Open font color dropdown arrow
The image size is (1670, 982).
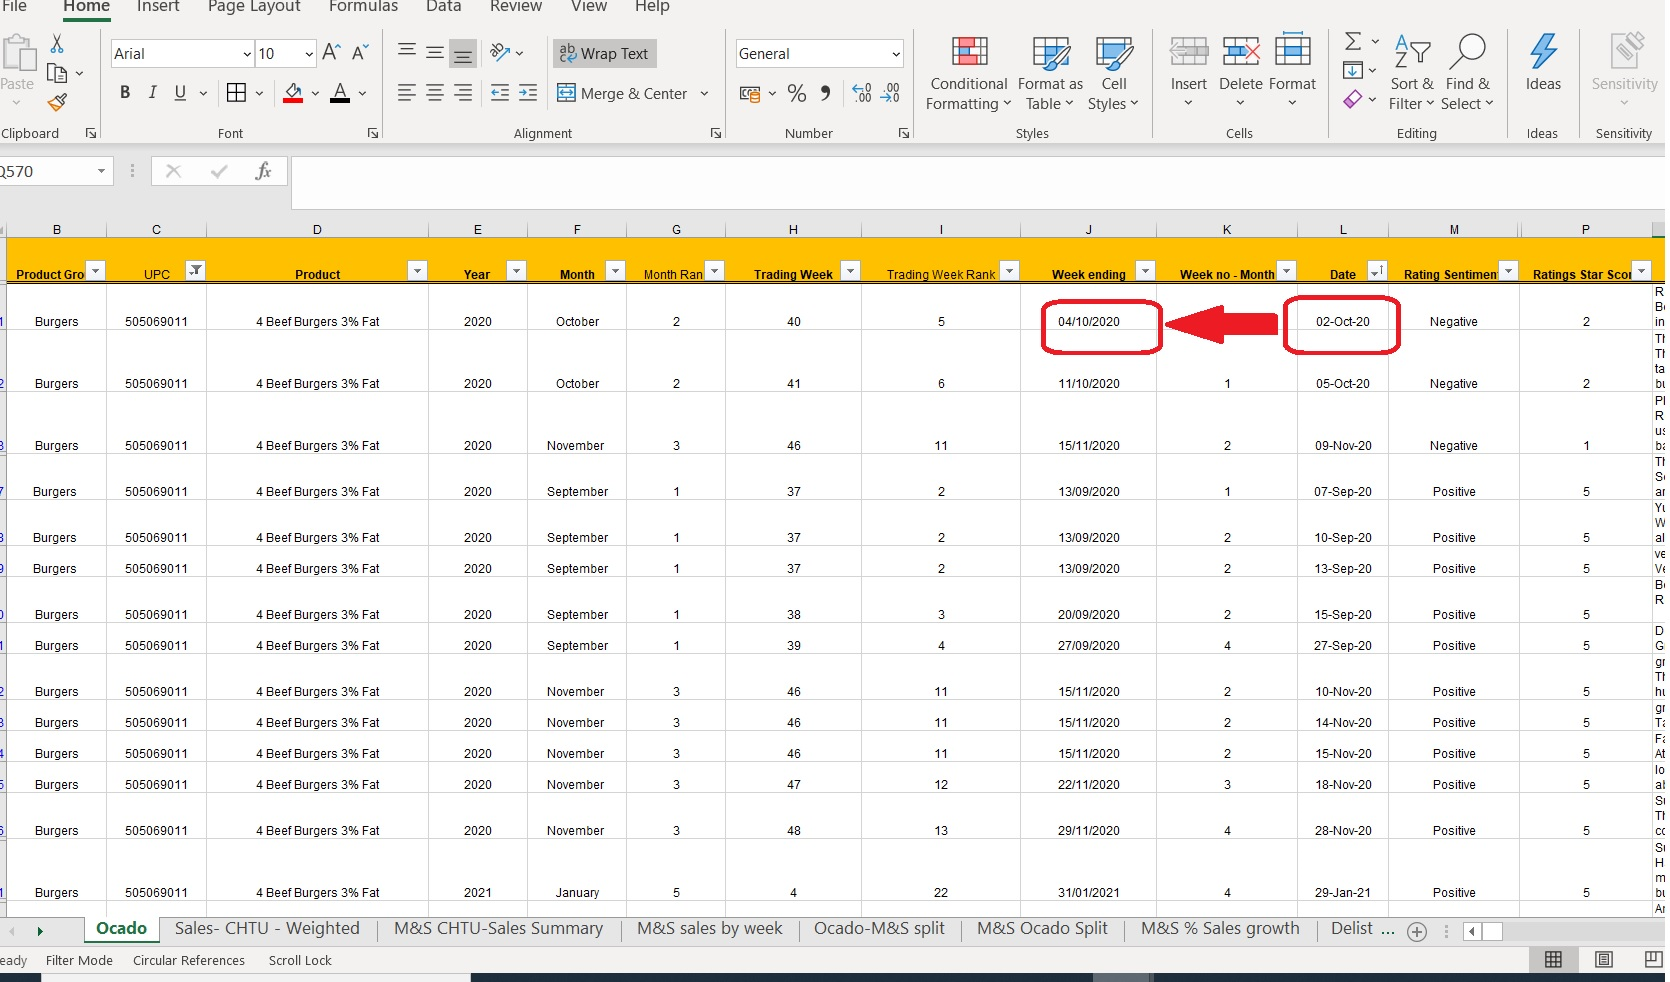[362, 94]
